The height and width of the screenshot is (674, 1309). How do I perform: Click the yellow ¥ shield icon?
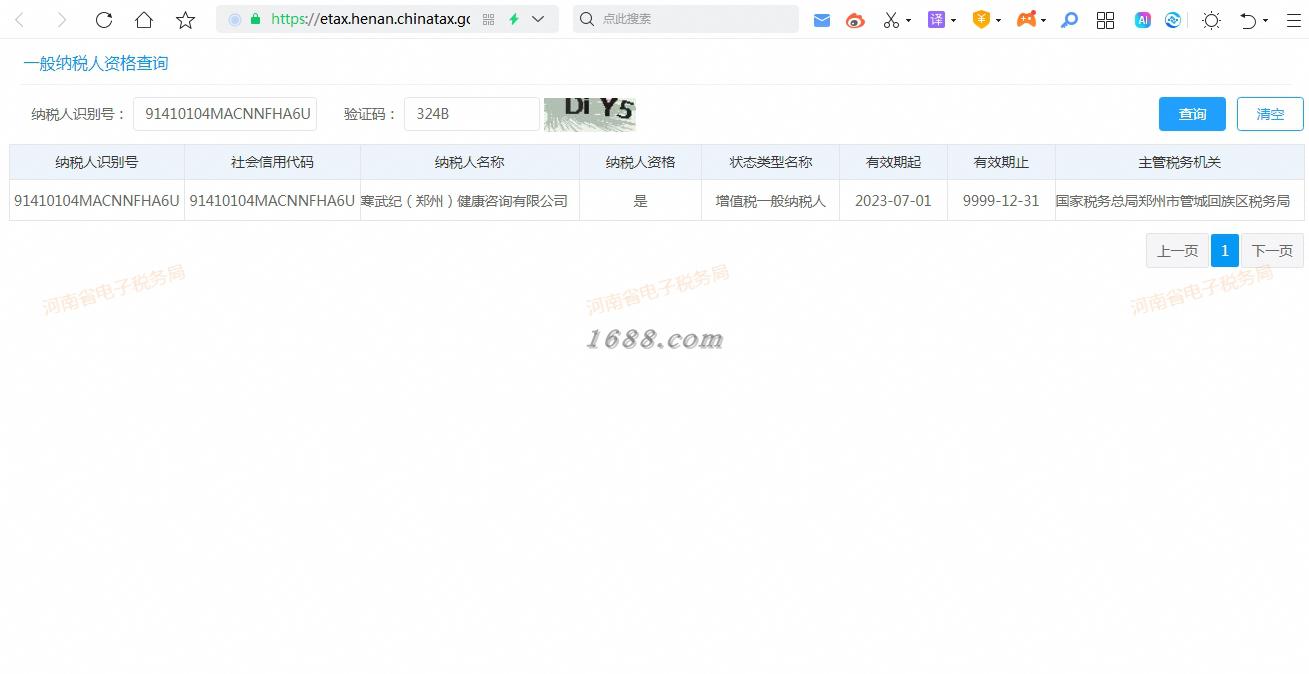coord(981,19)
